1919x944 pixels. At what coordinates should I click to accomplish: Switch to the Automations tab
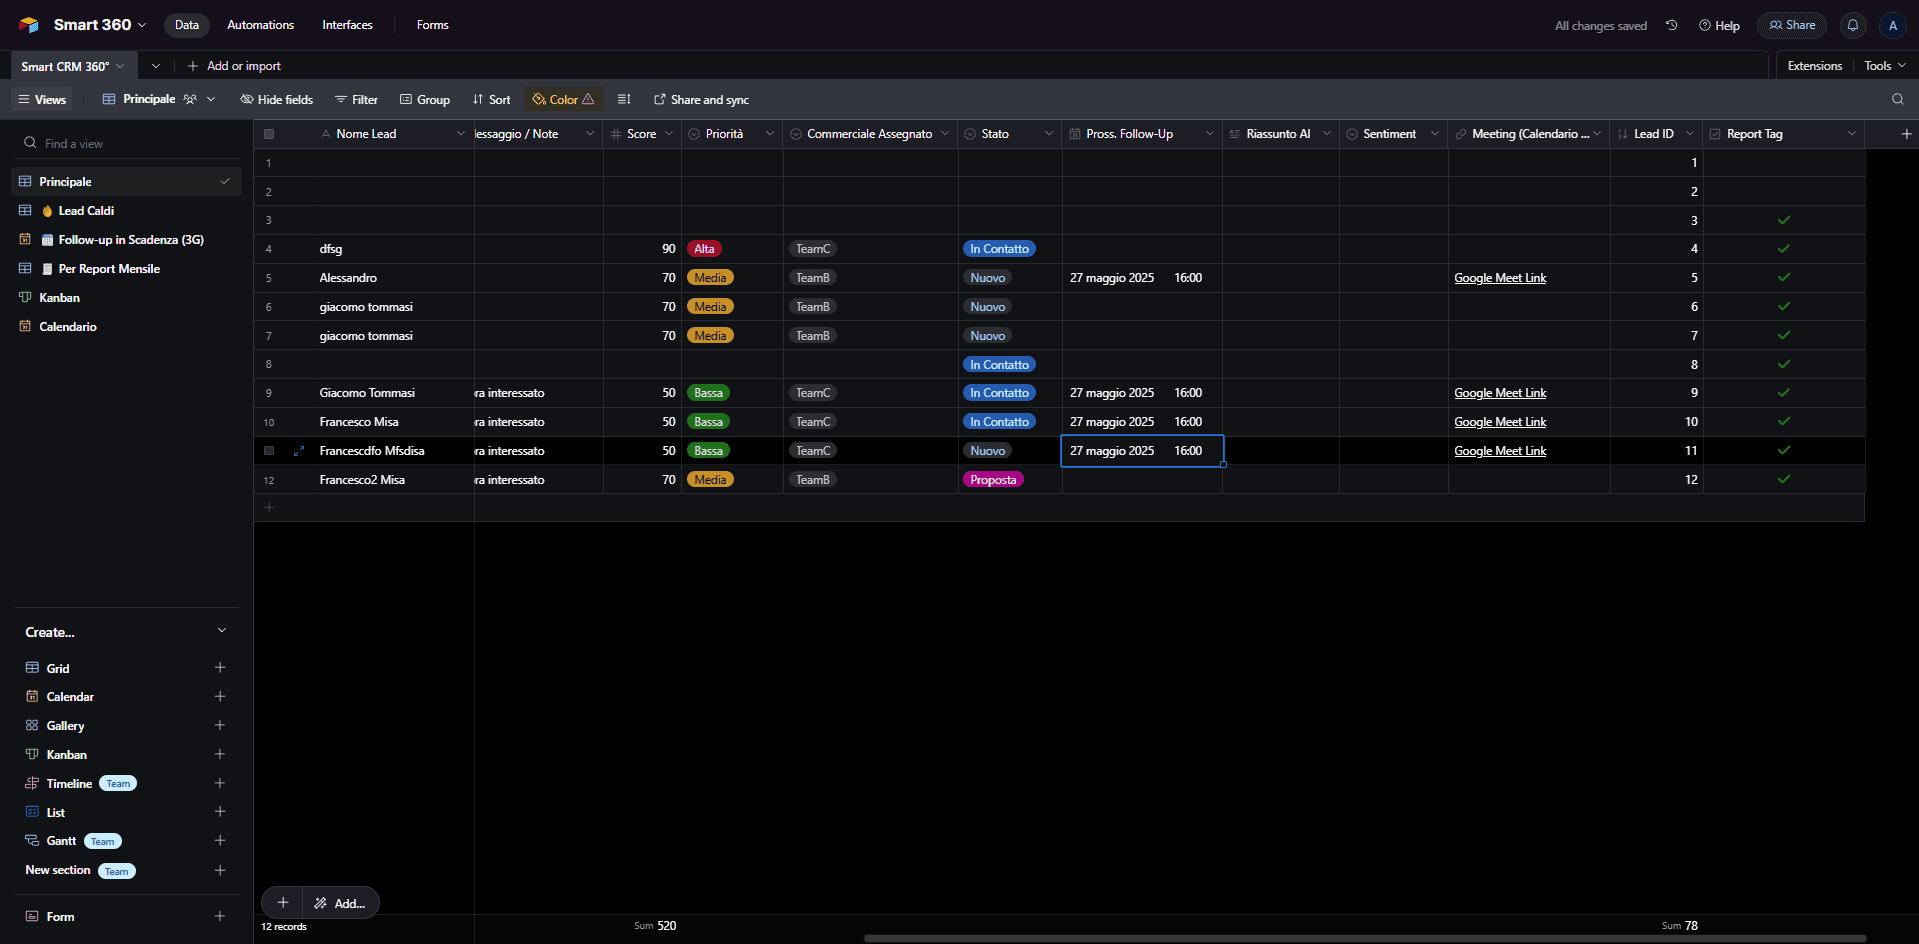(260, 25)
